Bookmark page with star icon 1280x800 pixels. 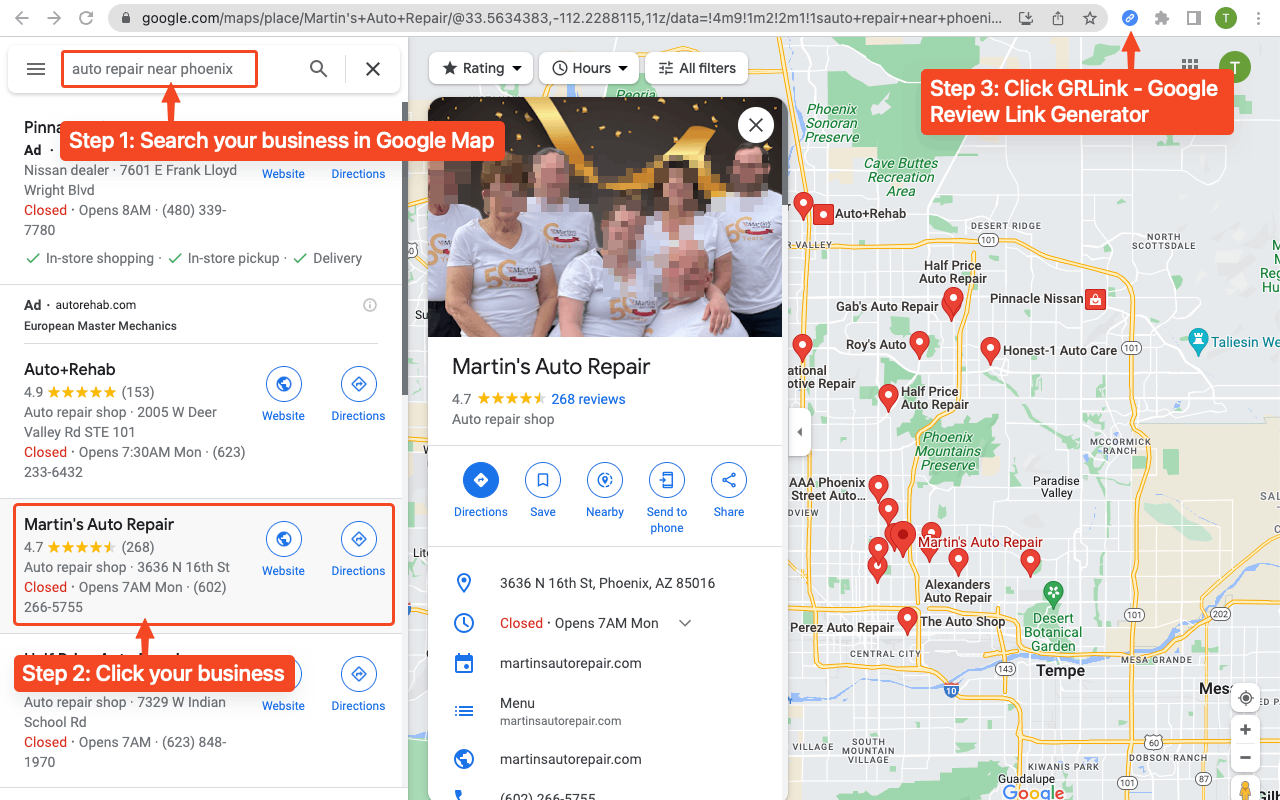[x=1089, y=18]
